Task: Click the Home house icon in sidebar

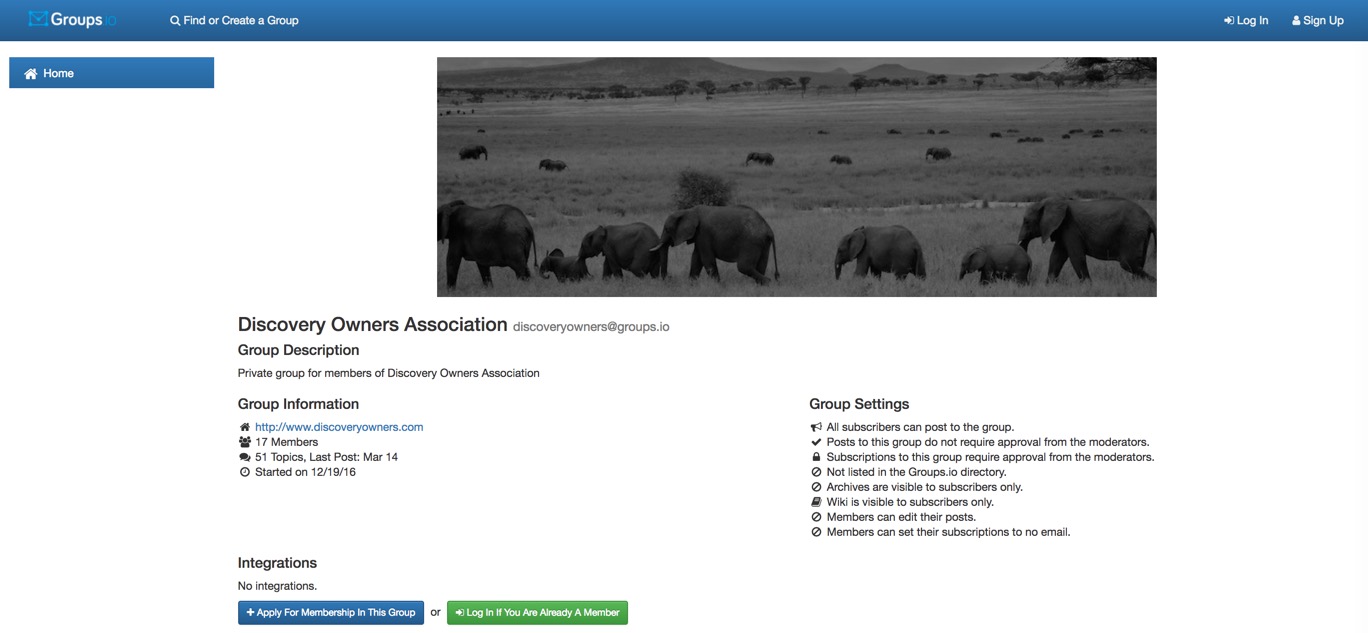Action: click(31, 73)
